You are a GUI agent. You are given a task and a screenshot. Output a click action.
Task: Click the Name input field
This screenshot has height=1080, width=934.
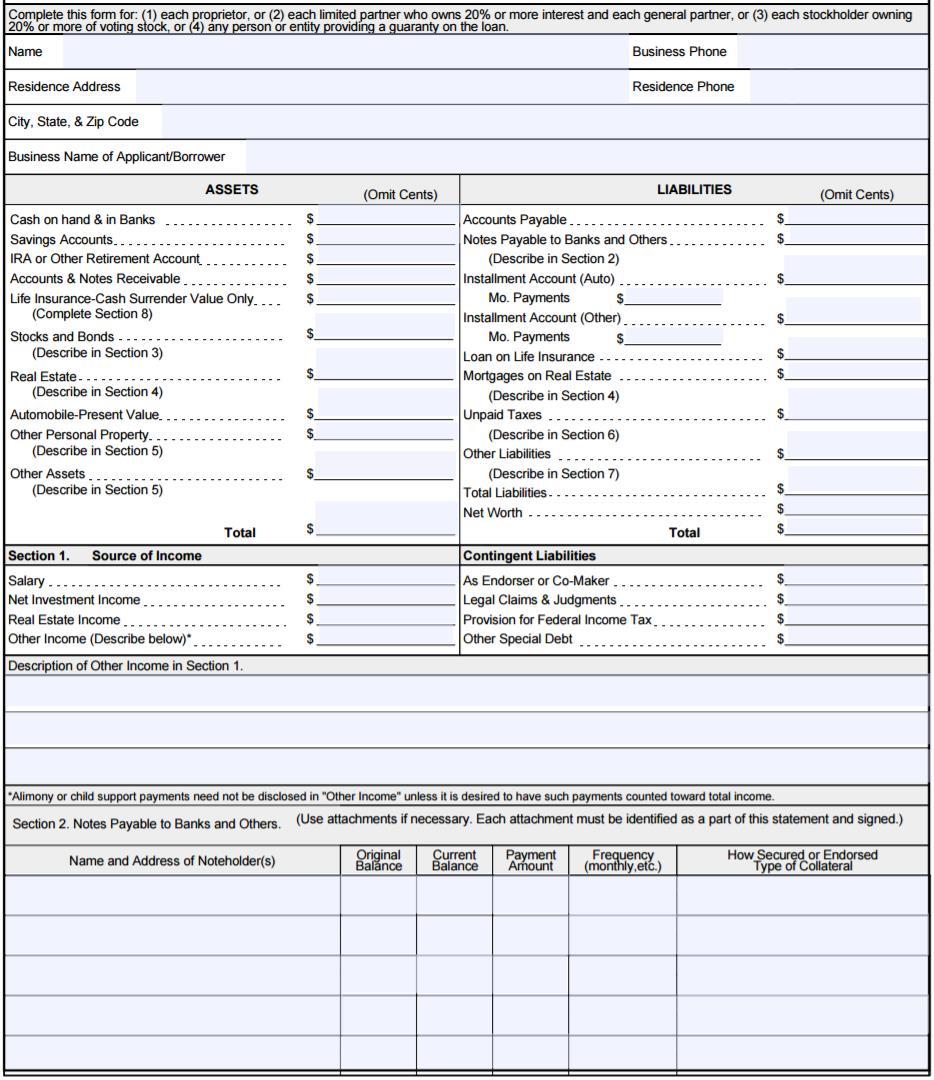coord(340,52)
